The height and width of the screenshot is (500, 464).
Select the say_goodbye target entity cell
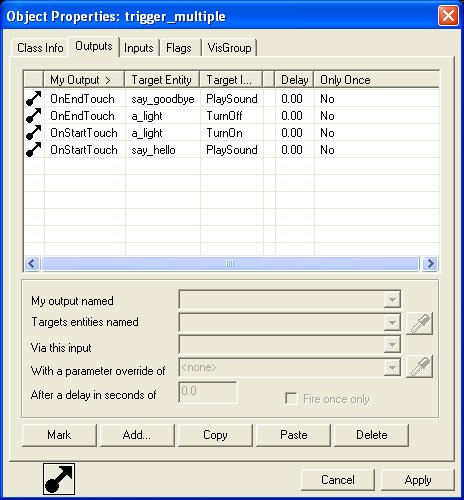(163, 99)
